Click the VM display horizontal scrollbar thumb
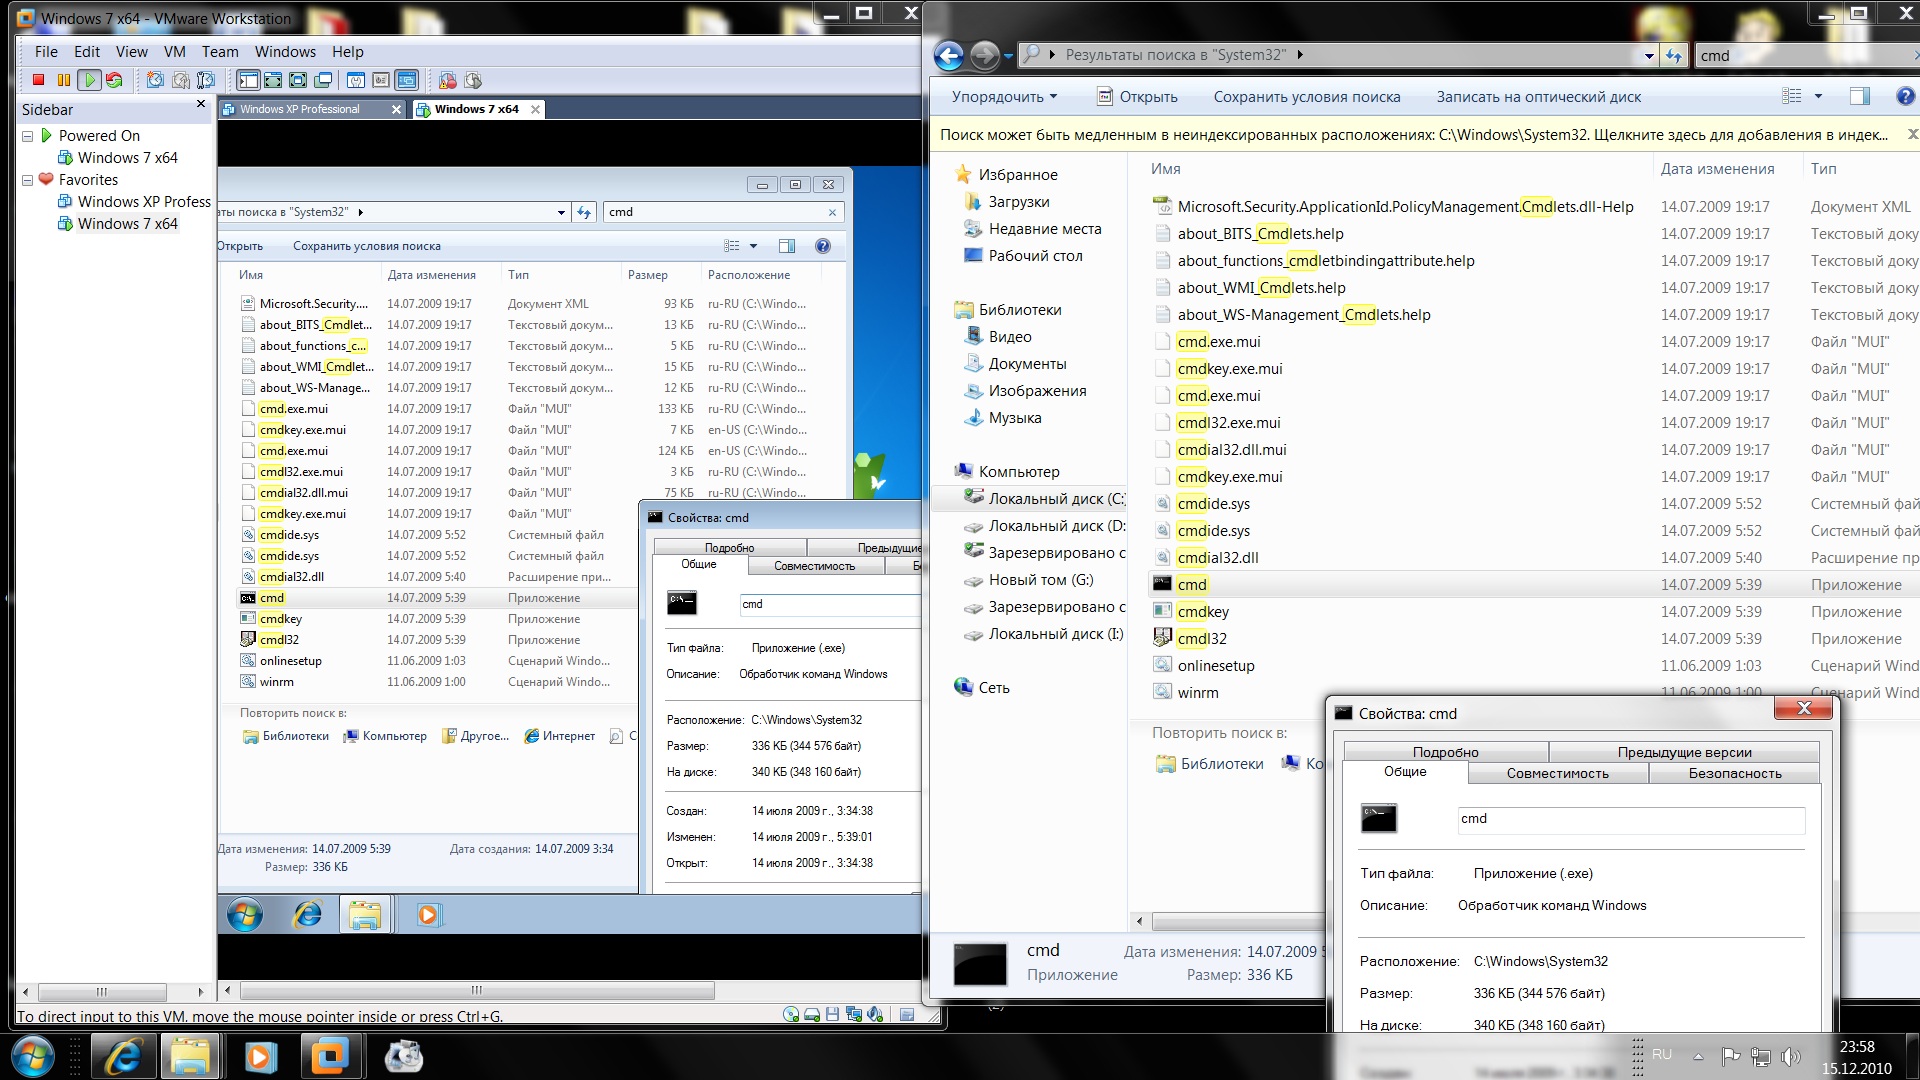 477,990
